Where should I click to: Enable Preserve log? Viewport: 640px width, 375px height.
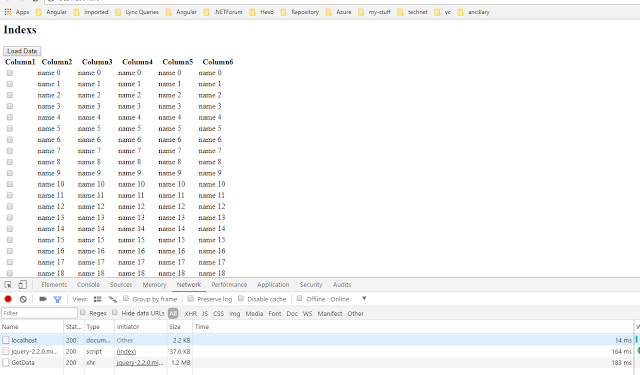pyautogui.click(x=191, y=299)
